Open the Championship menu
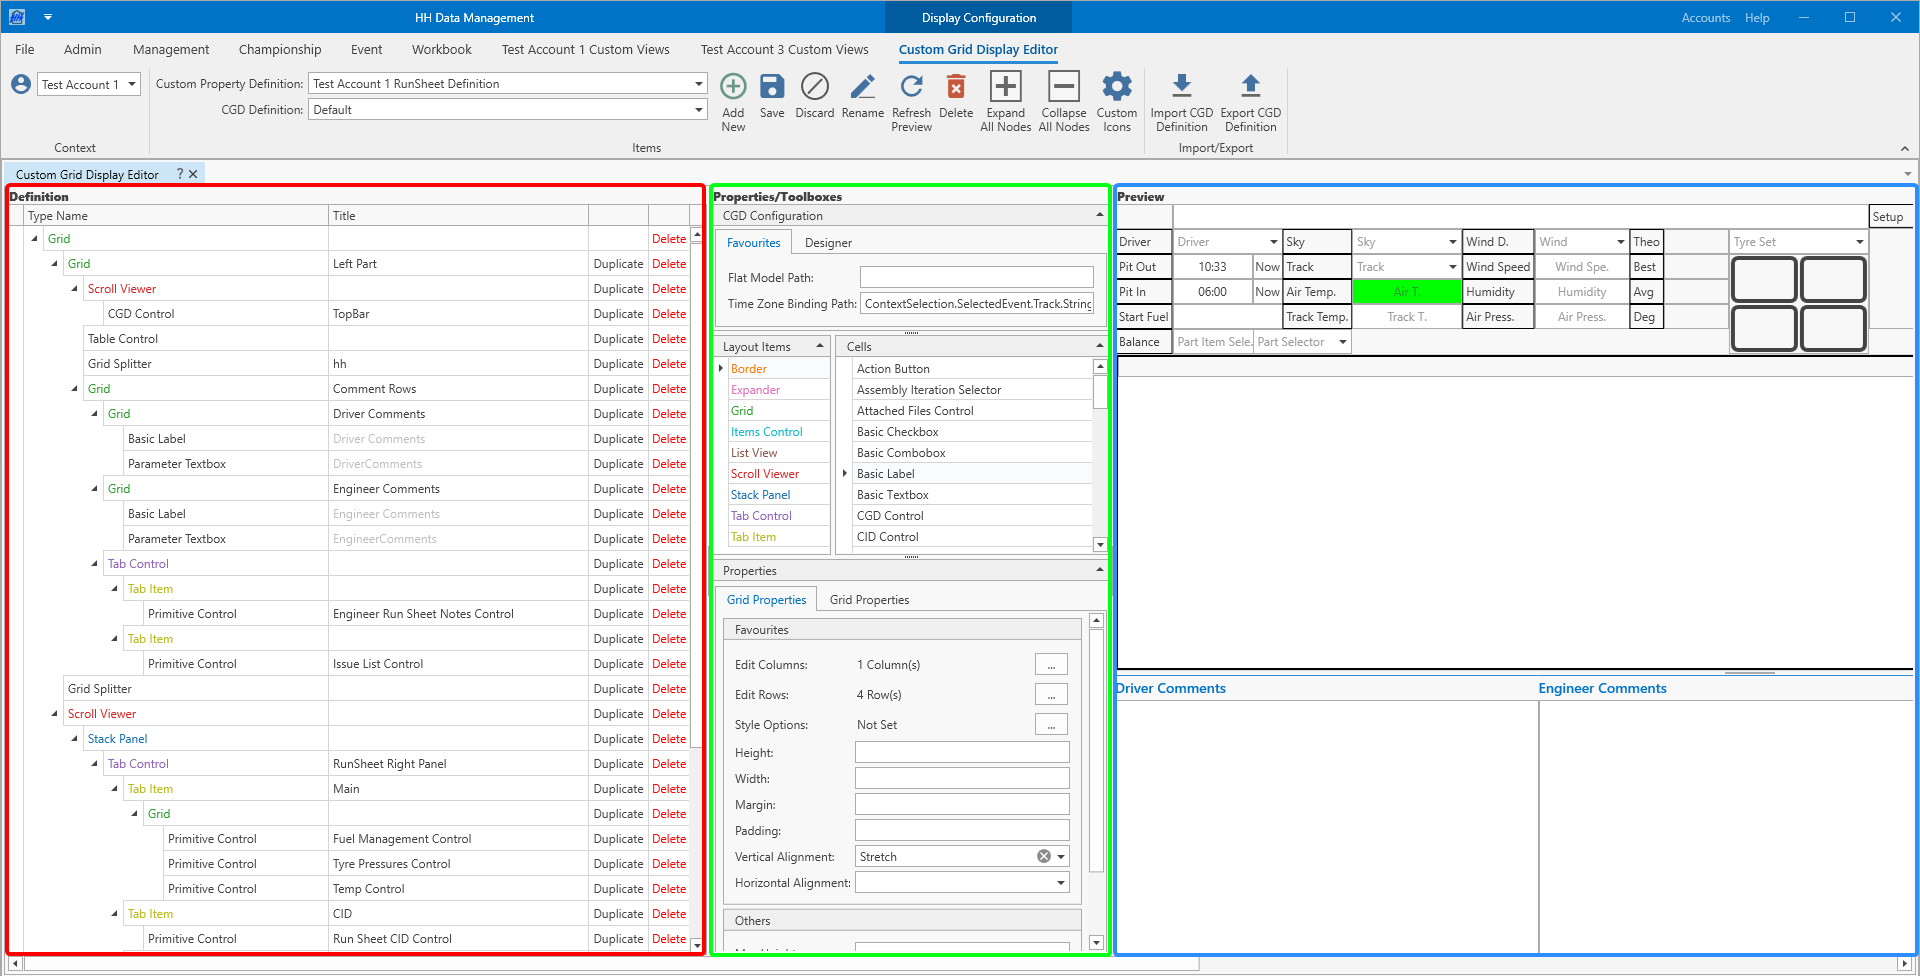Viewport: 1920px width, 976px height. [x=280, y=50]
